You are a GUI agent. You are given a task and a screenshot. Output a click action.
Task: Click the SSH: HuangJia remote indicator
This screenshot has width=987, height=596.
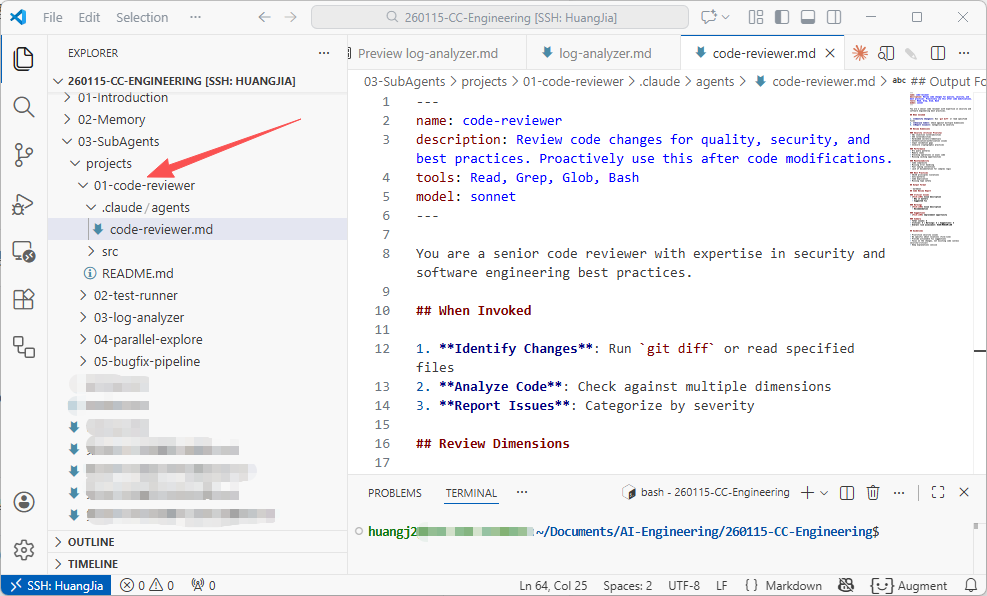[x=56, y=586]
